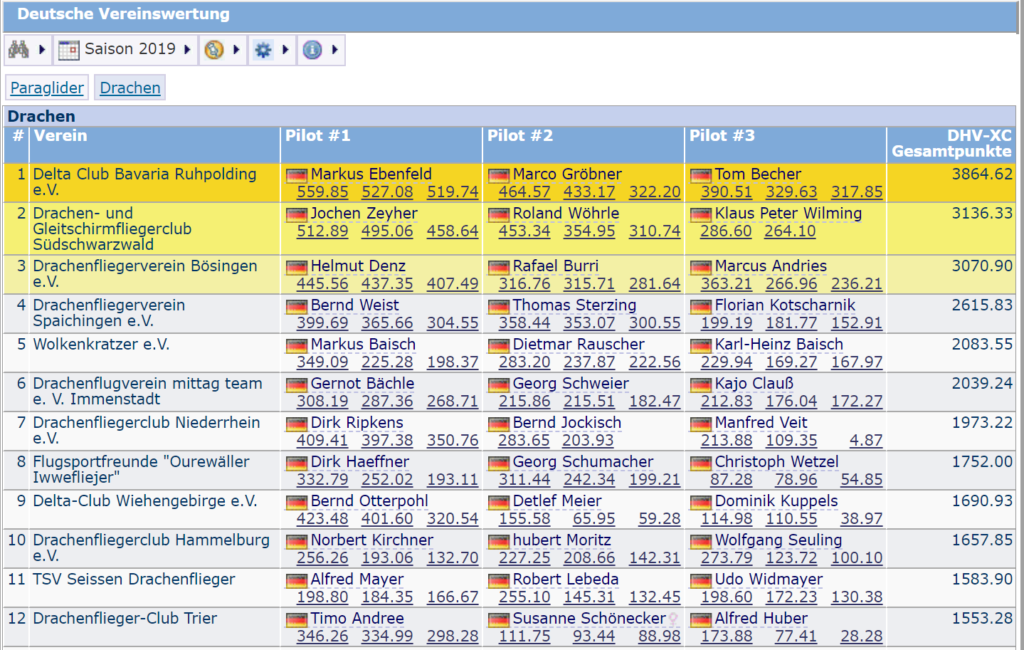Click rank number 7 in the table
The height and width of the screenshot is (650, 1024).
pos(22,423)
